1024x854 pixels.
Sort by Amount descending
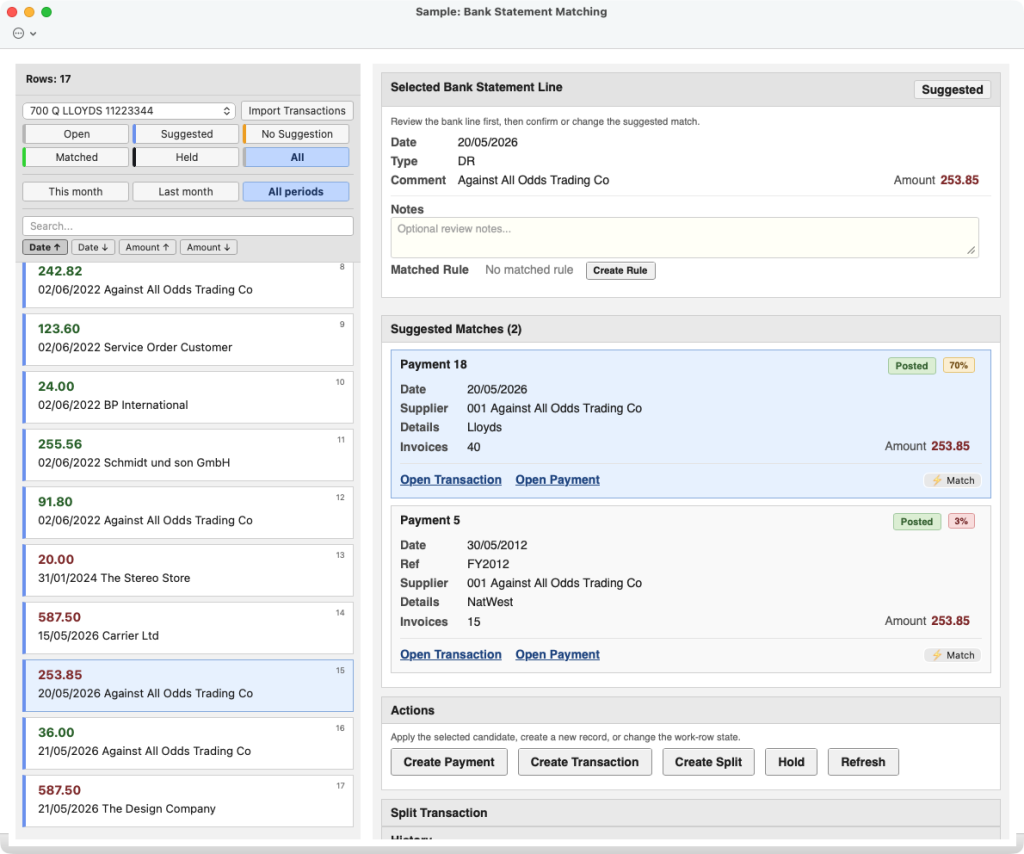click(x=208, y=247)
